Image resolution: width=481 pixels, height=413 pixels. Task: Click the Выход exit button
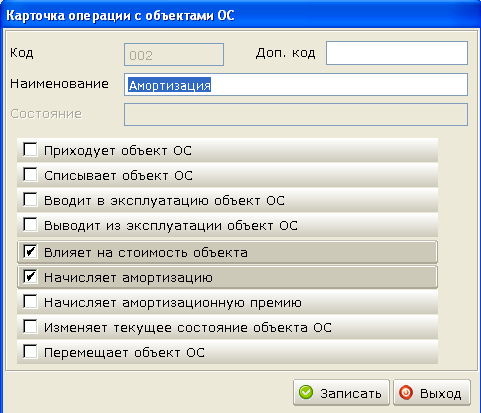(x=432, y=393)
